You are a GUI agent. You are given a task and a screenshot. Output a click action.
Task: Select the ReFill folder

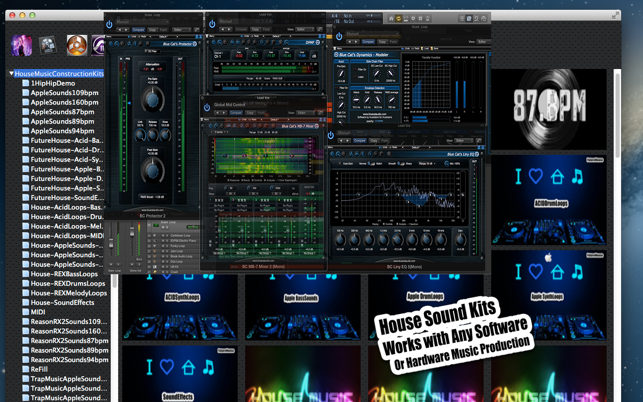point(39,369)
